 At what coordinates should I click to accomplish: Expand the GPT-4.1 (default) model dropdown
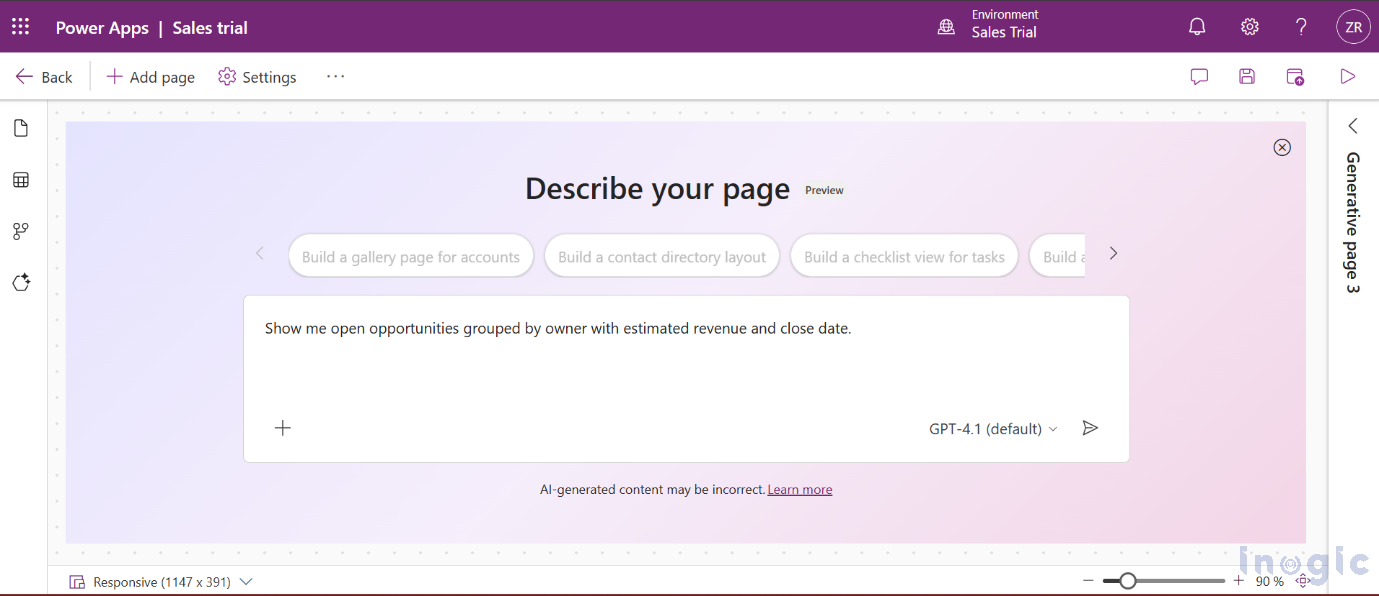pyautogui.click(x=993, y=429)
